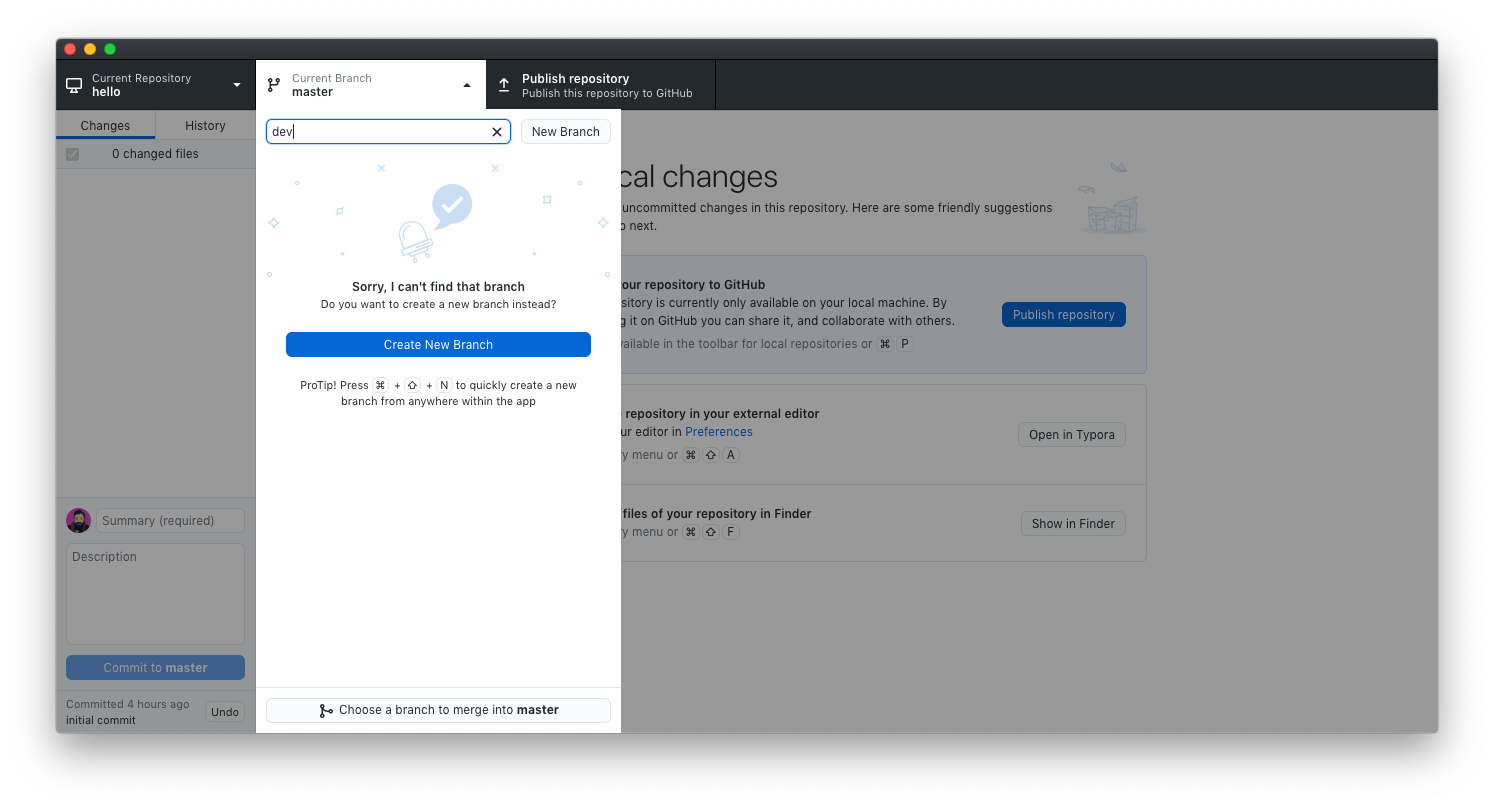The width and height of the screenshot is (1494, 807).
Task: Click the merge icon beside the merge option
Action: [x=327, y=710]
